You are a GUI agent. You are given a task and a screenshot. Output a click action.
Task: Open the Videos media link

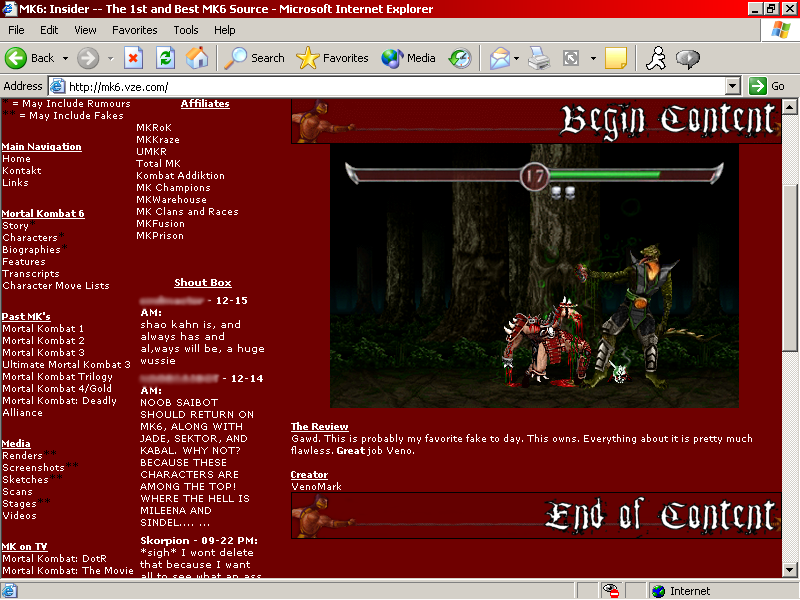point(19,515)
